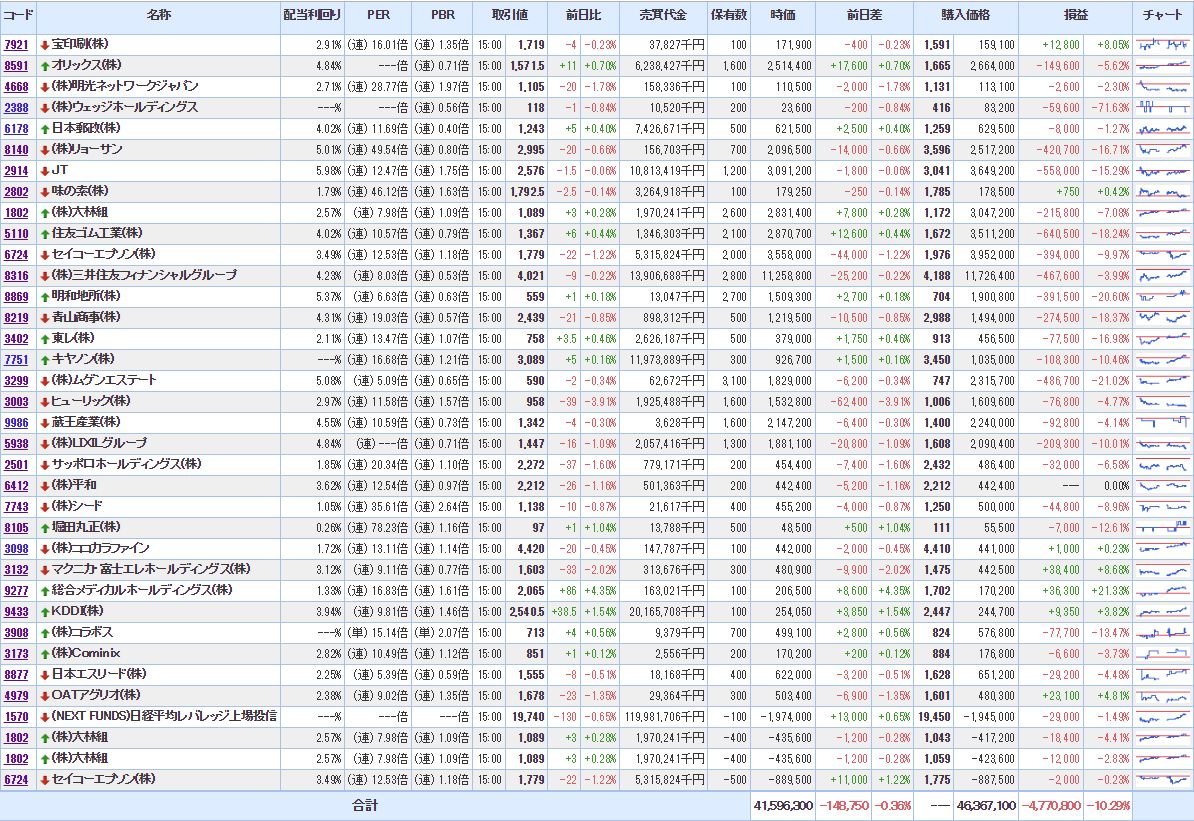The width and height of the screenshot is (1194, 821).
Task: Click the down arrow icon beside 味の素(株)
Action: point(44,192)
